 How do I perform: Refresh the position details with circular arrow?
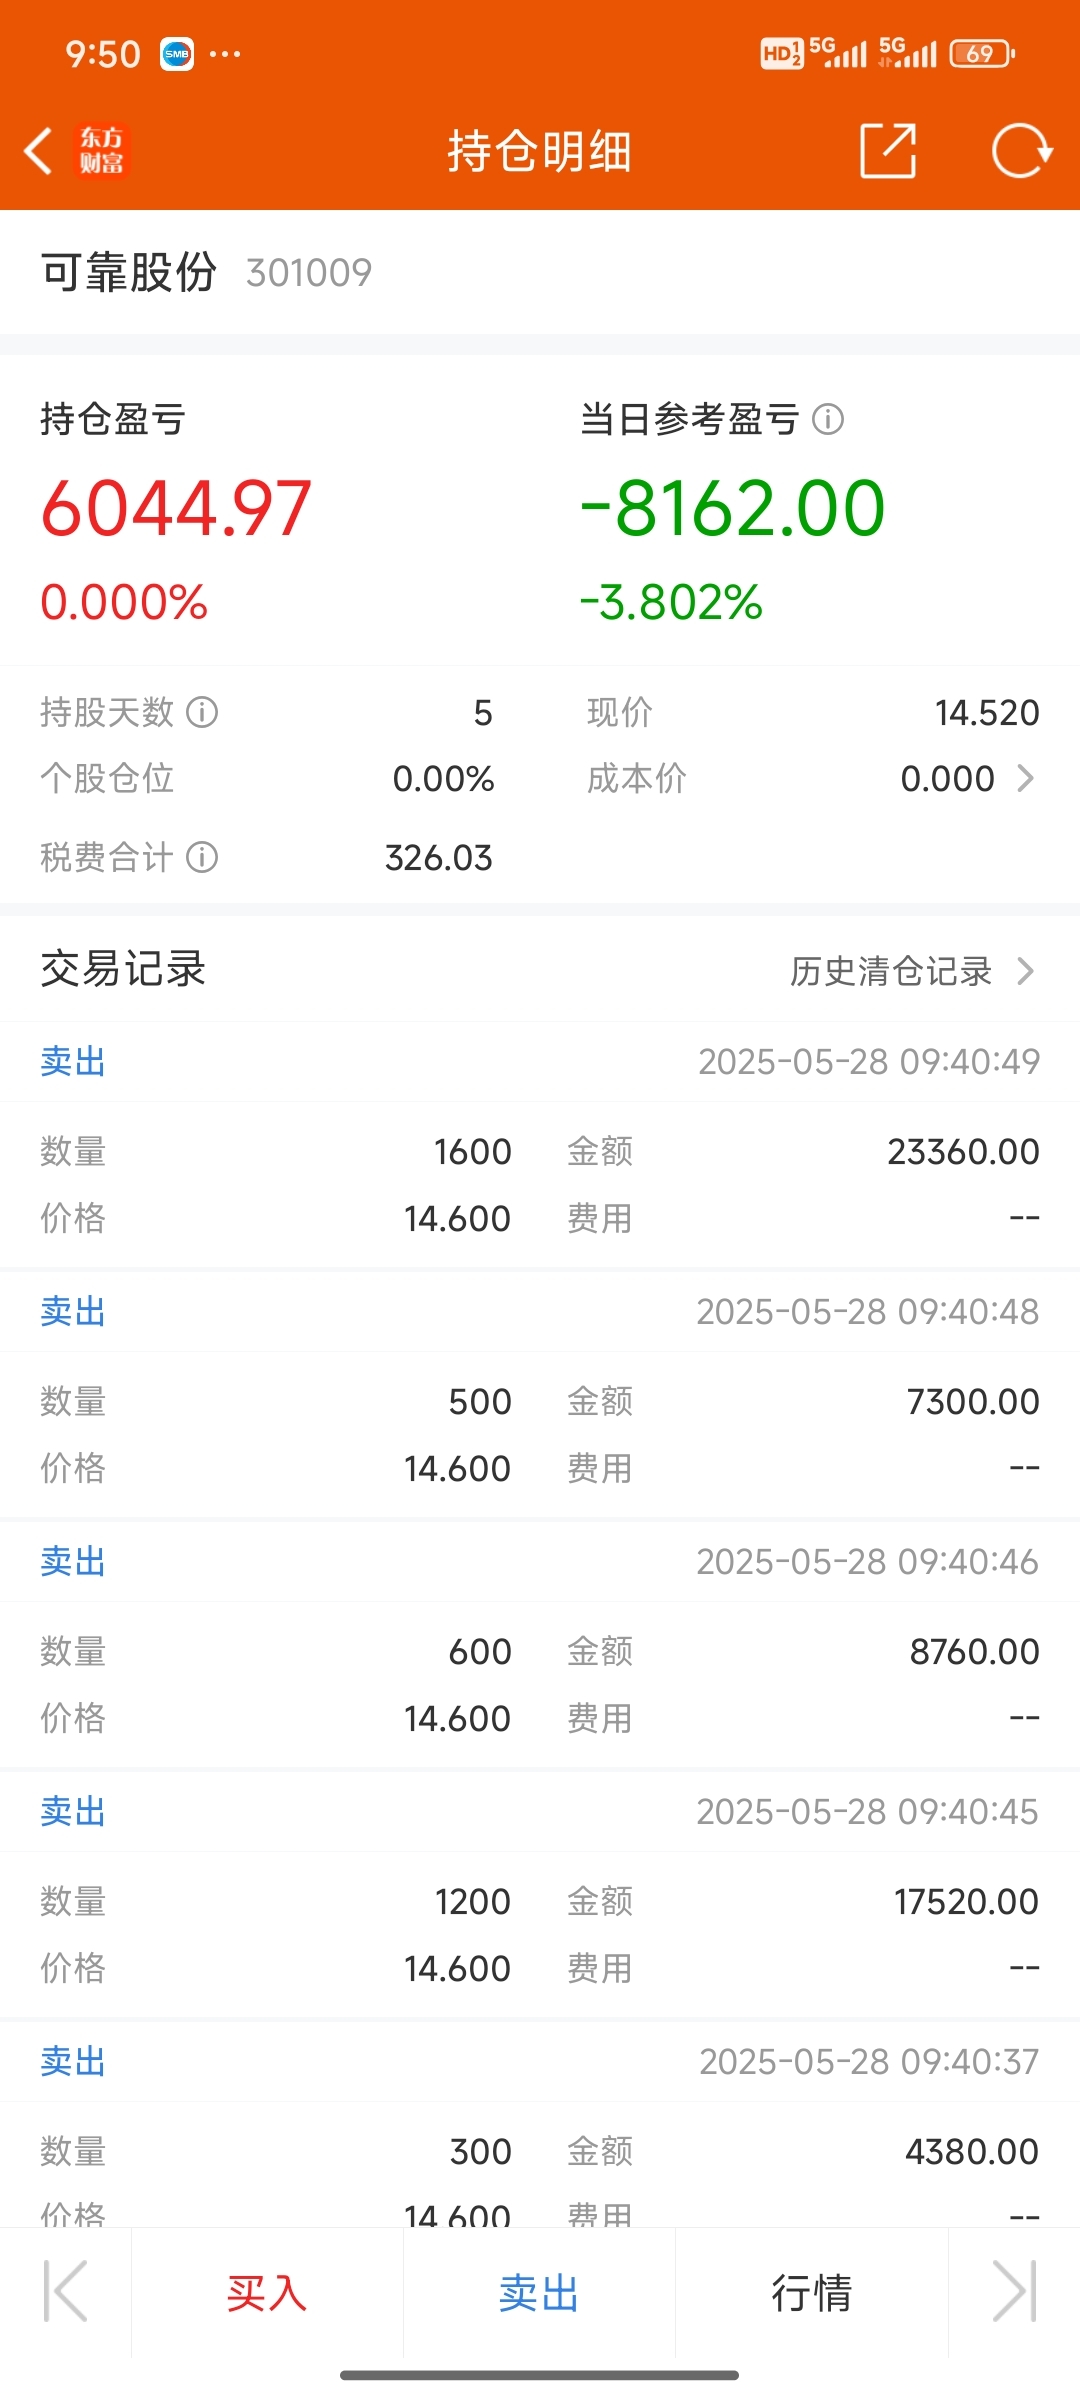(x=1021, y=151)
